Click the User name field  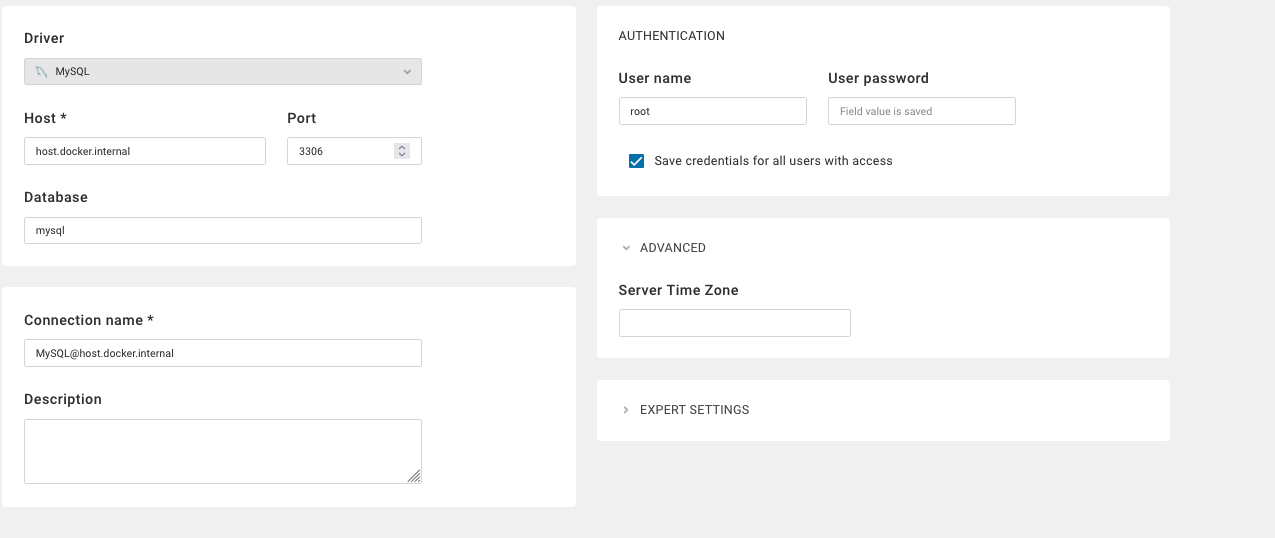713,111
